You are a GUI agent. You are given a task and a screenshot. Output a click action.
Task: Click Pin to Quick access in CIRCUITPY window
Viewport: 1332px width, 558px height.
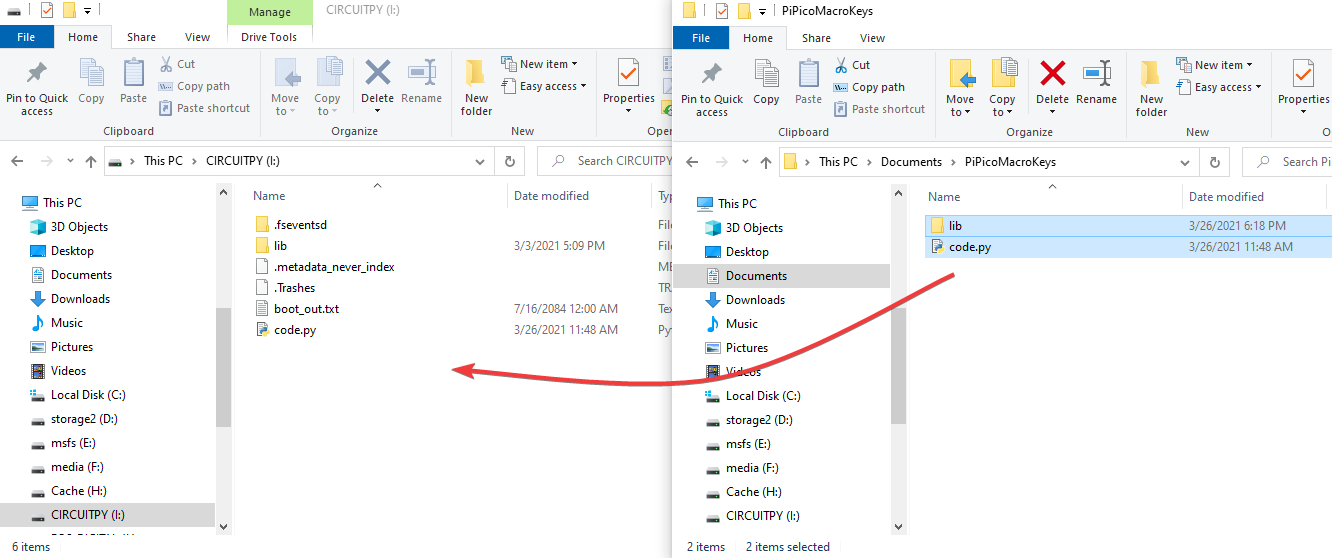click(x=37, y=89)
